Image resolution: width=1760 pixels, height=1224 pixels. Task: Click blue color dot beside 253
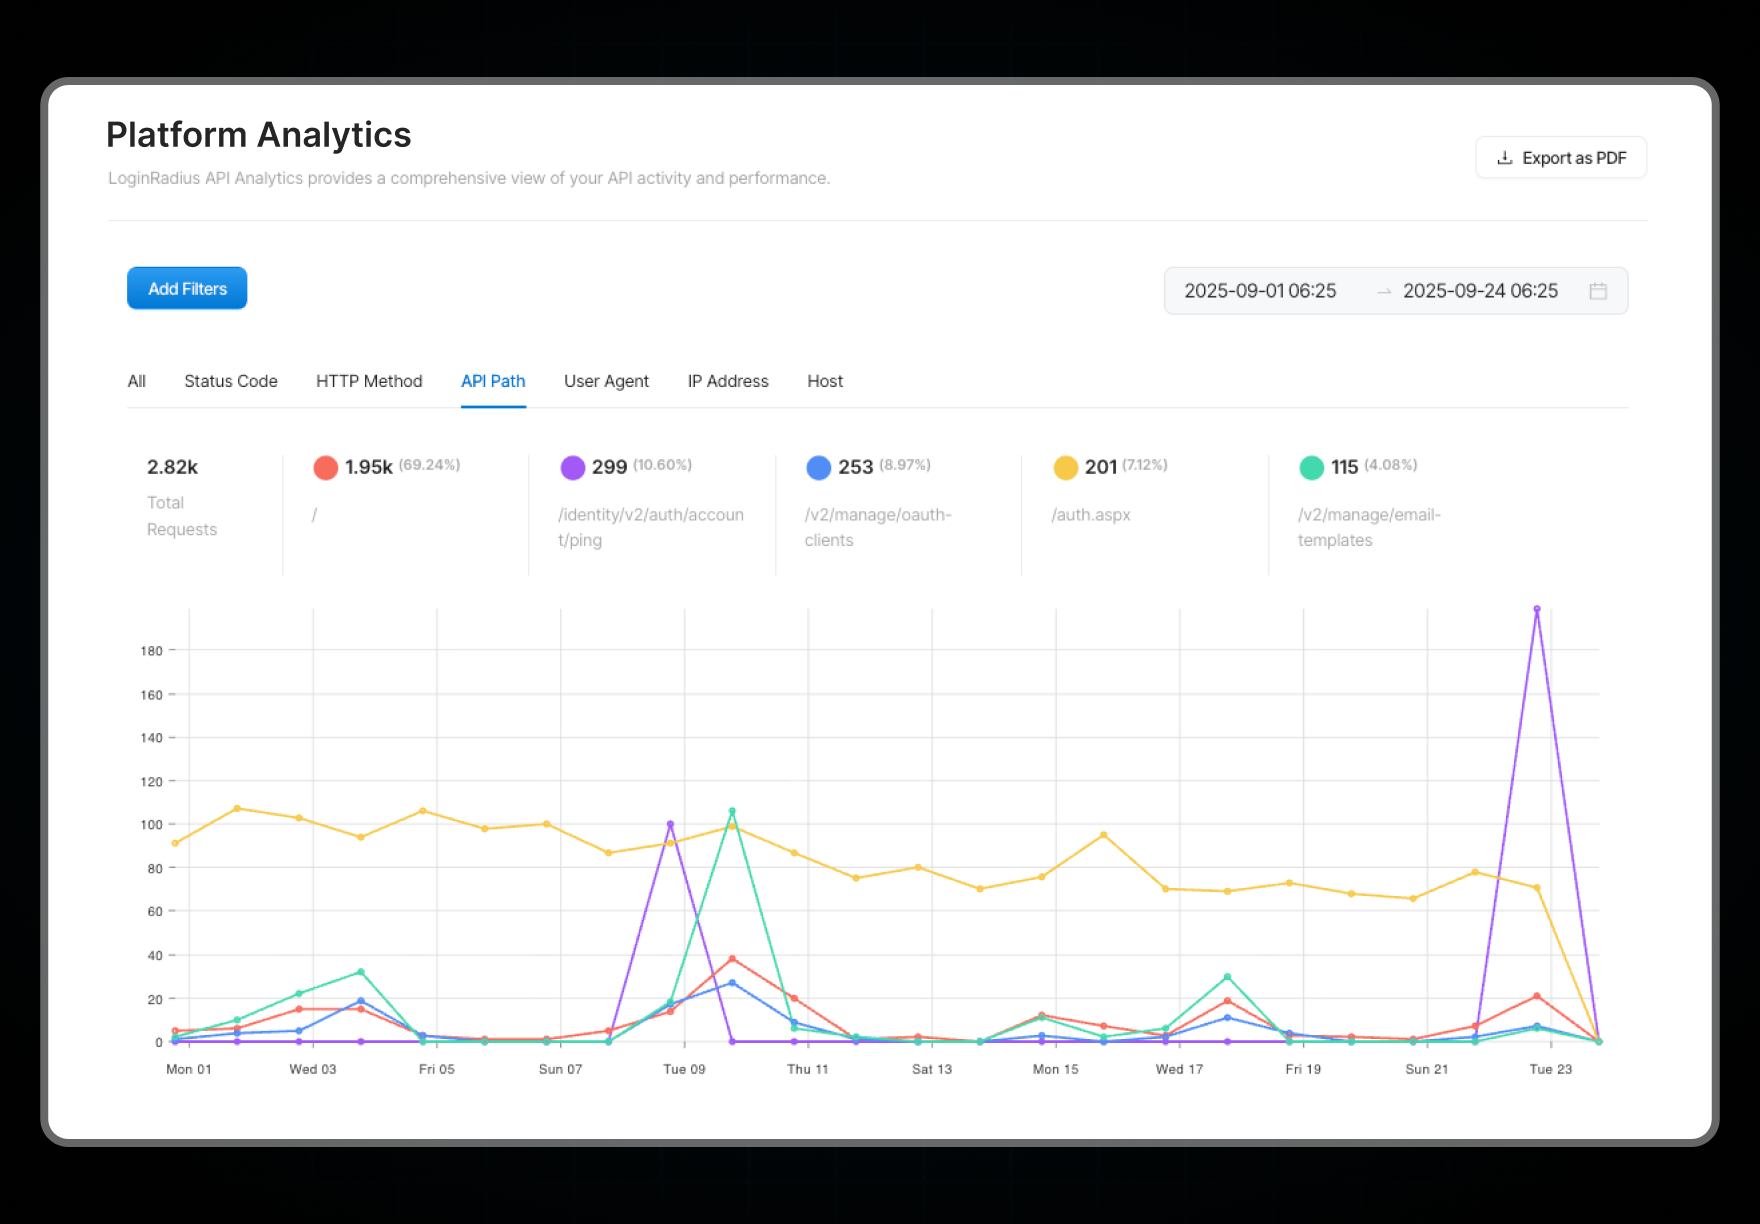click(819, 467)
